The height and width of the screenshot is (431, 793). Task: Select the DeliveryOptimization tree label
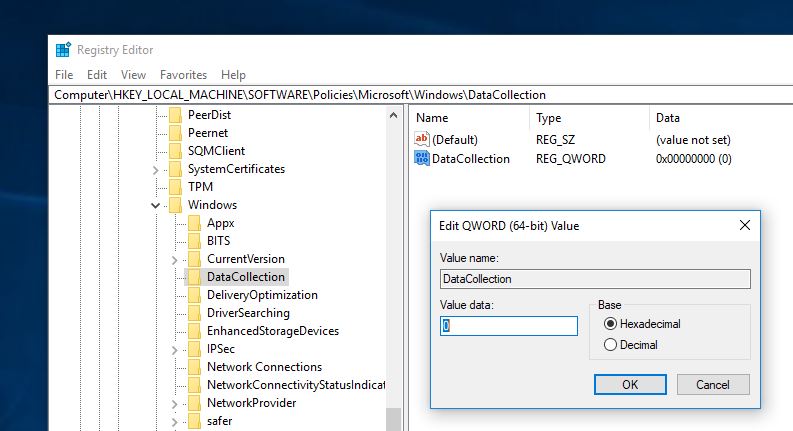coord(262,295)
